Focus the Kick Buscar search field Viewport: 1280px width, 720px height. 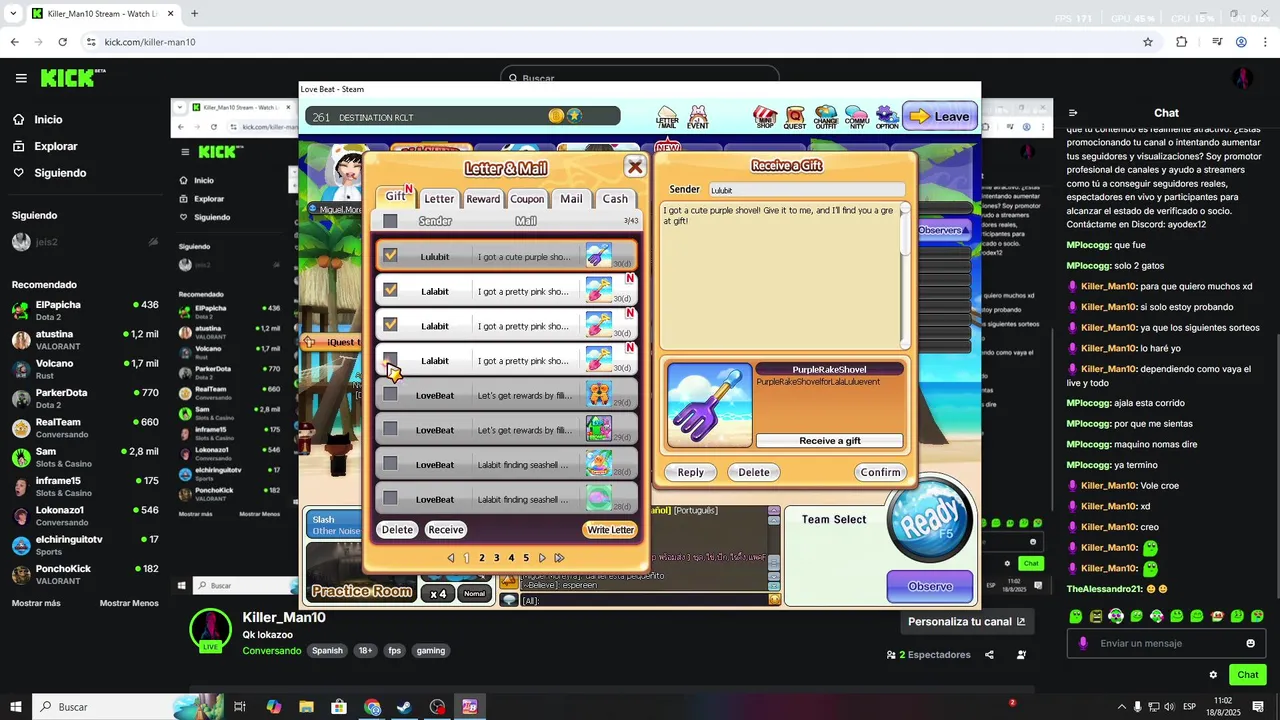pos(640,78)
